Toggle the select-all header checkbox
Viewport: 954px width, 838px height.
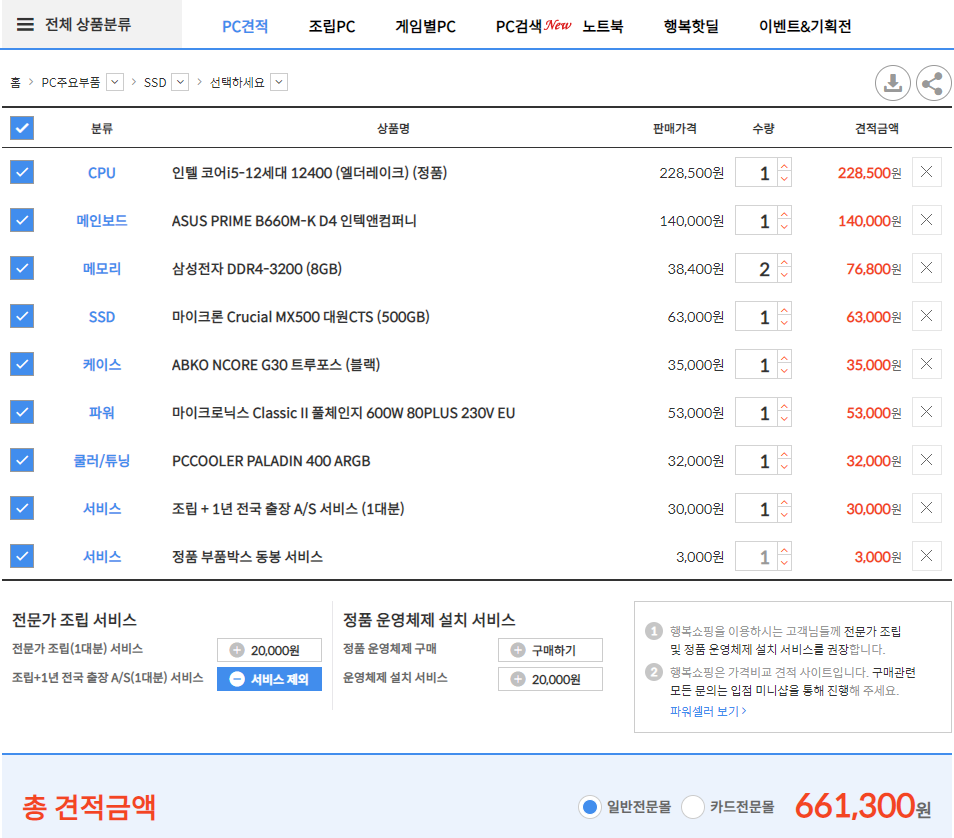pyautogui.click(x=22, y=128)
